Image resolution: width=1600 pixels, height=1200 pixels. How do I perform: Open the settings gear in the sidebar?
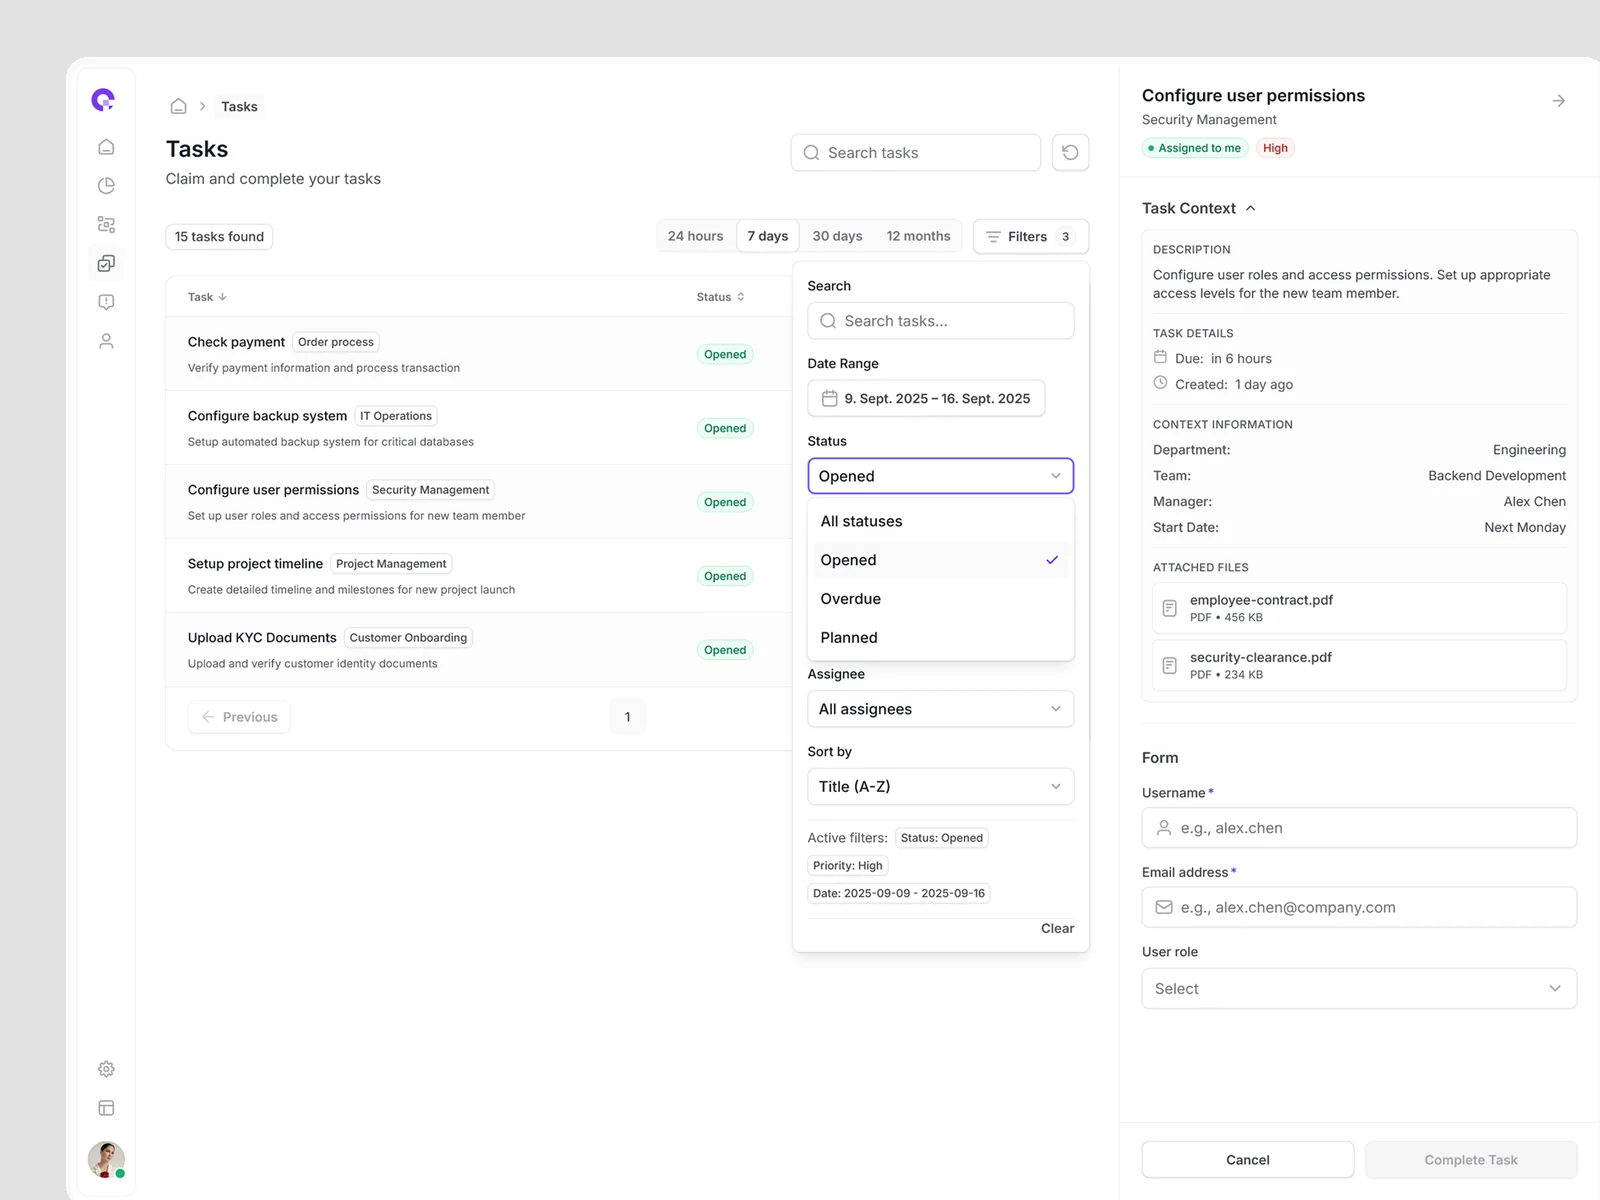(x=106, y=1069)
